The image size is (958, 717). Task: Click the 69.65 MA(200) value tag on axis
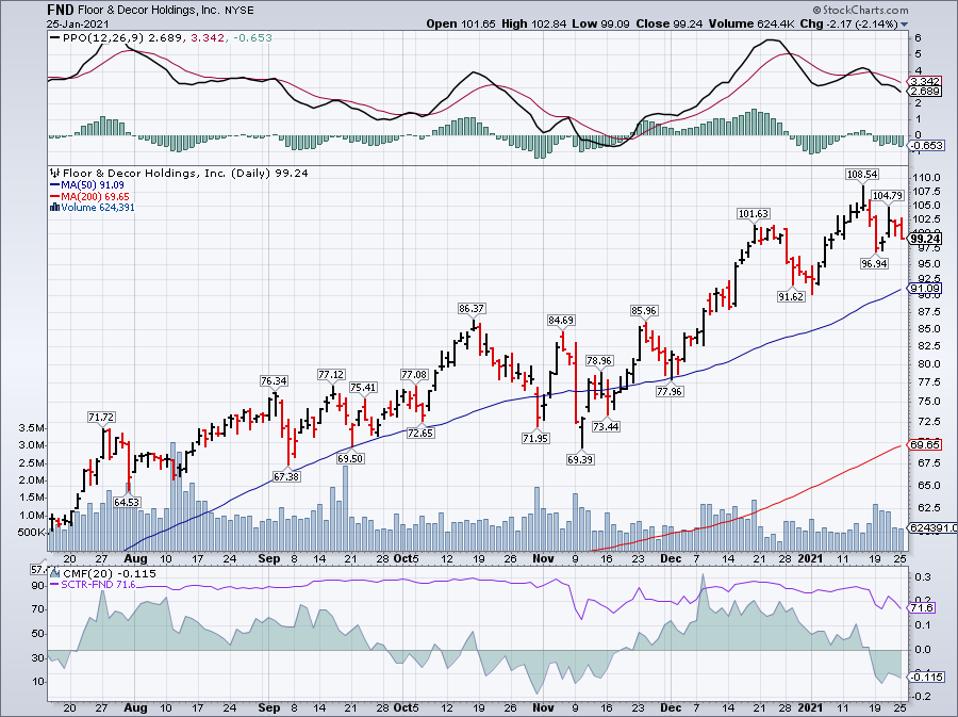(x=923, y=443)
